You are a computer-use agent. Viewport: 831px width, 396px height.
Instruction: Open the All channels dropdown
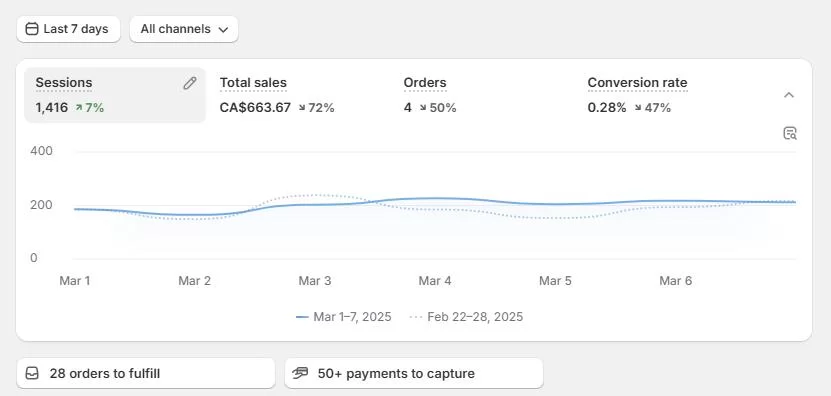[x=184, y=29]
